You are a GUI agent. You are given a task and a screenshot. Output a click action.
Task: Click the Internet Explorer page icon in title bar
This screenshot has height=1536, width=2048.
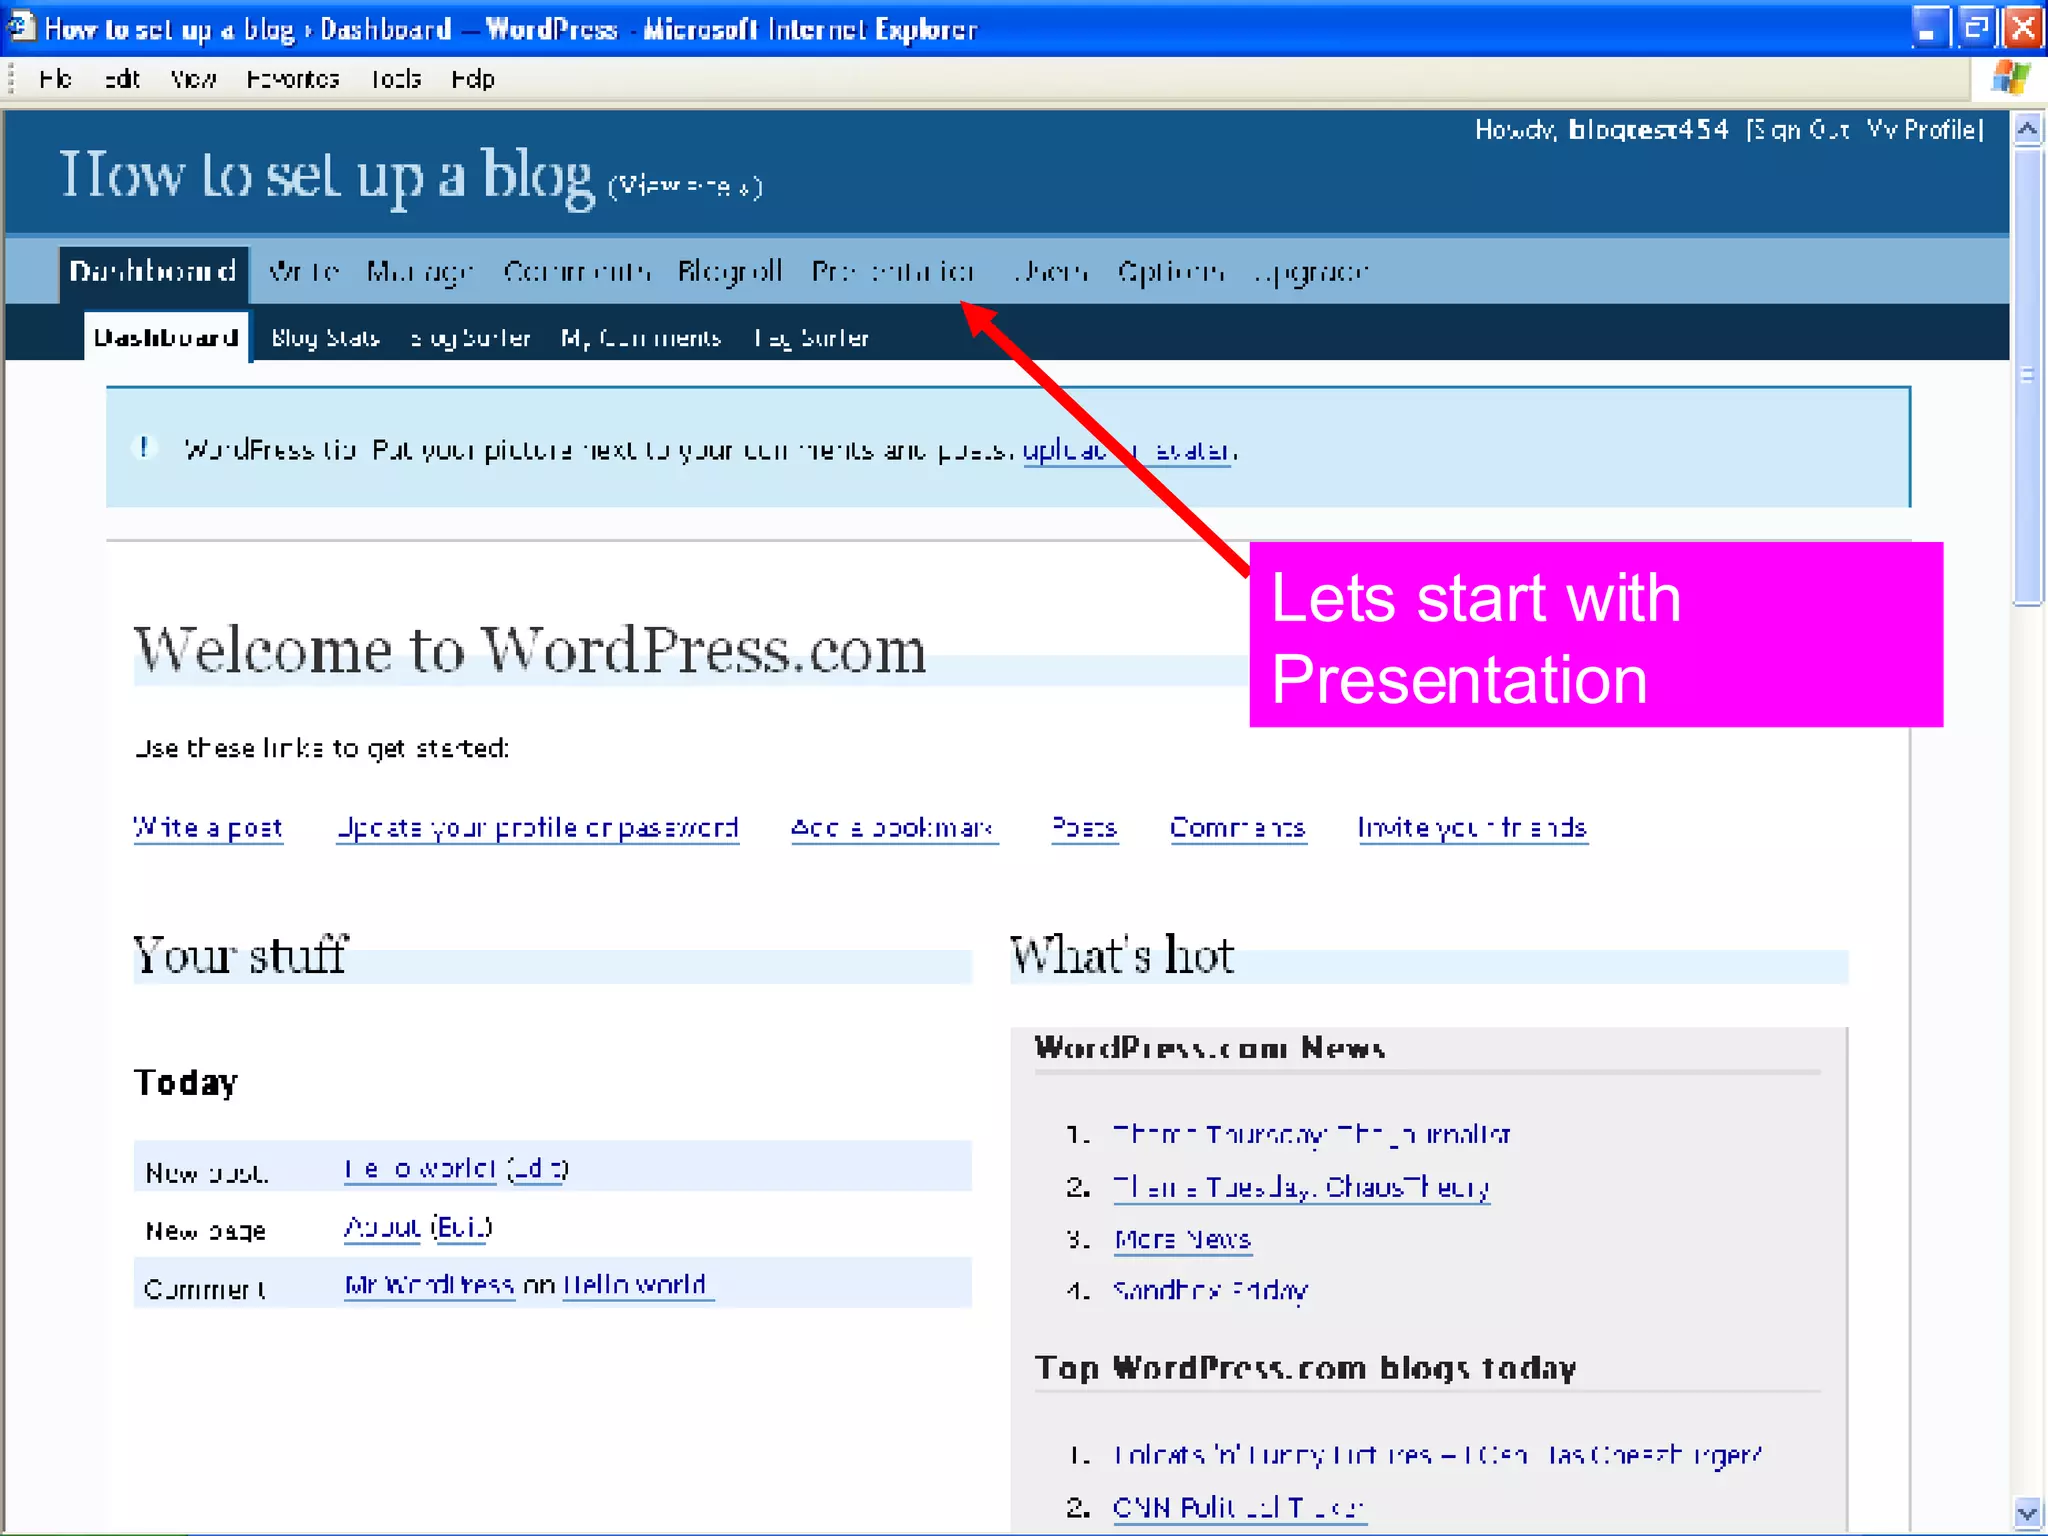click(20, 27)
